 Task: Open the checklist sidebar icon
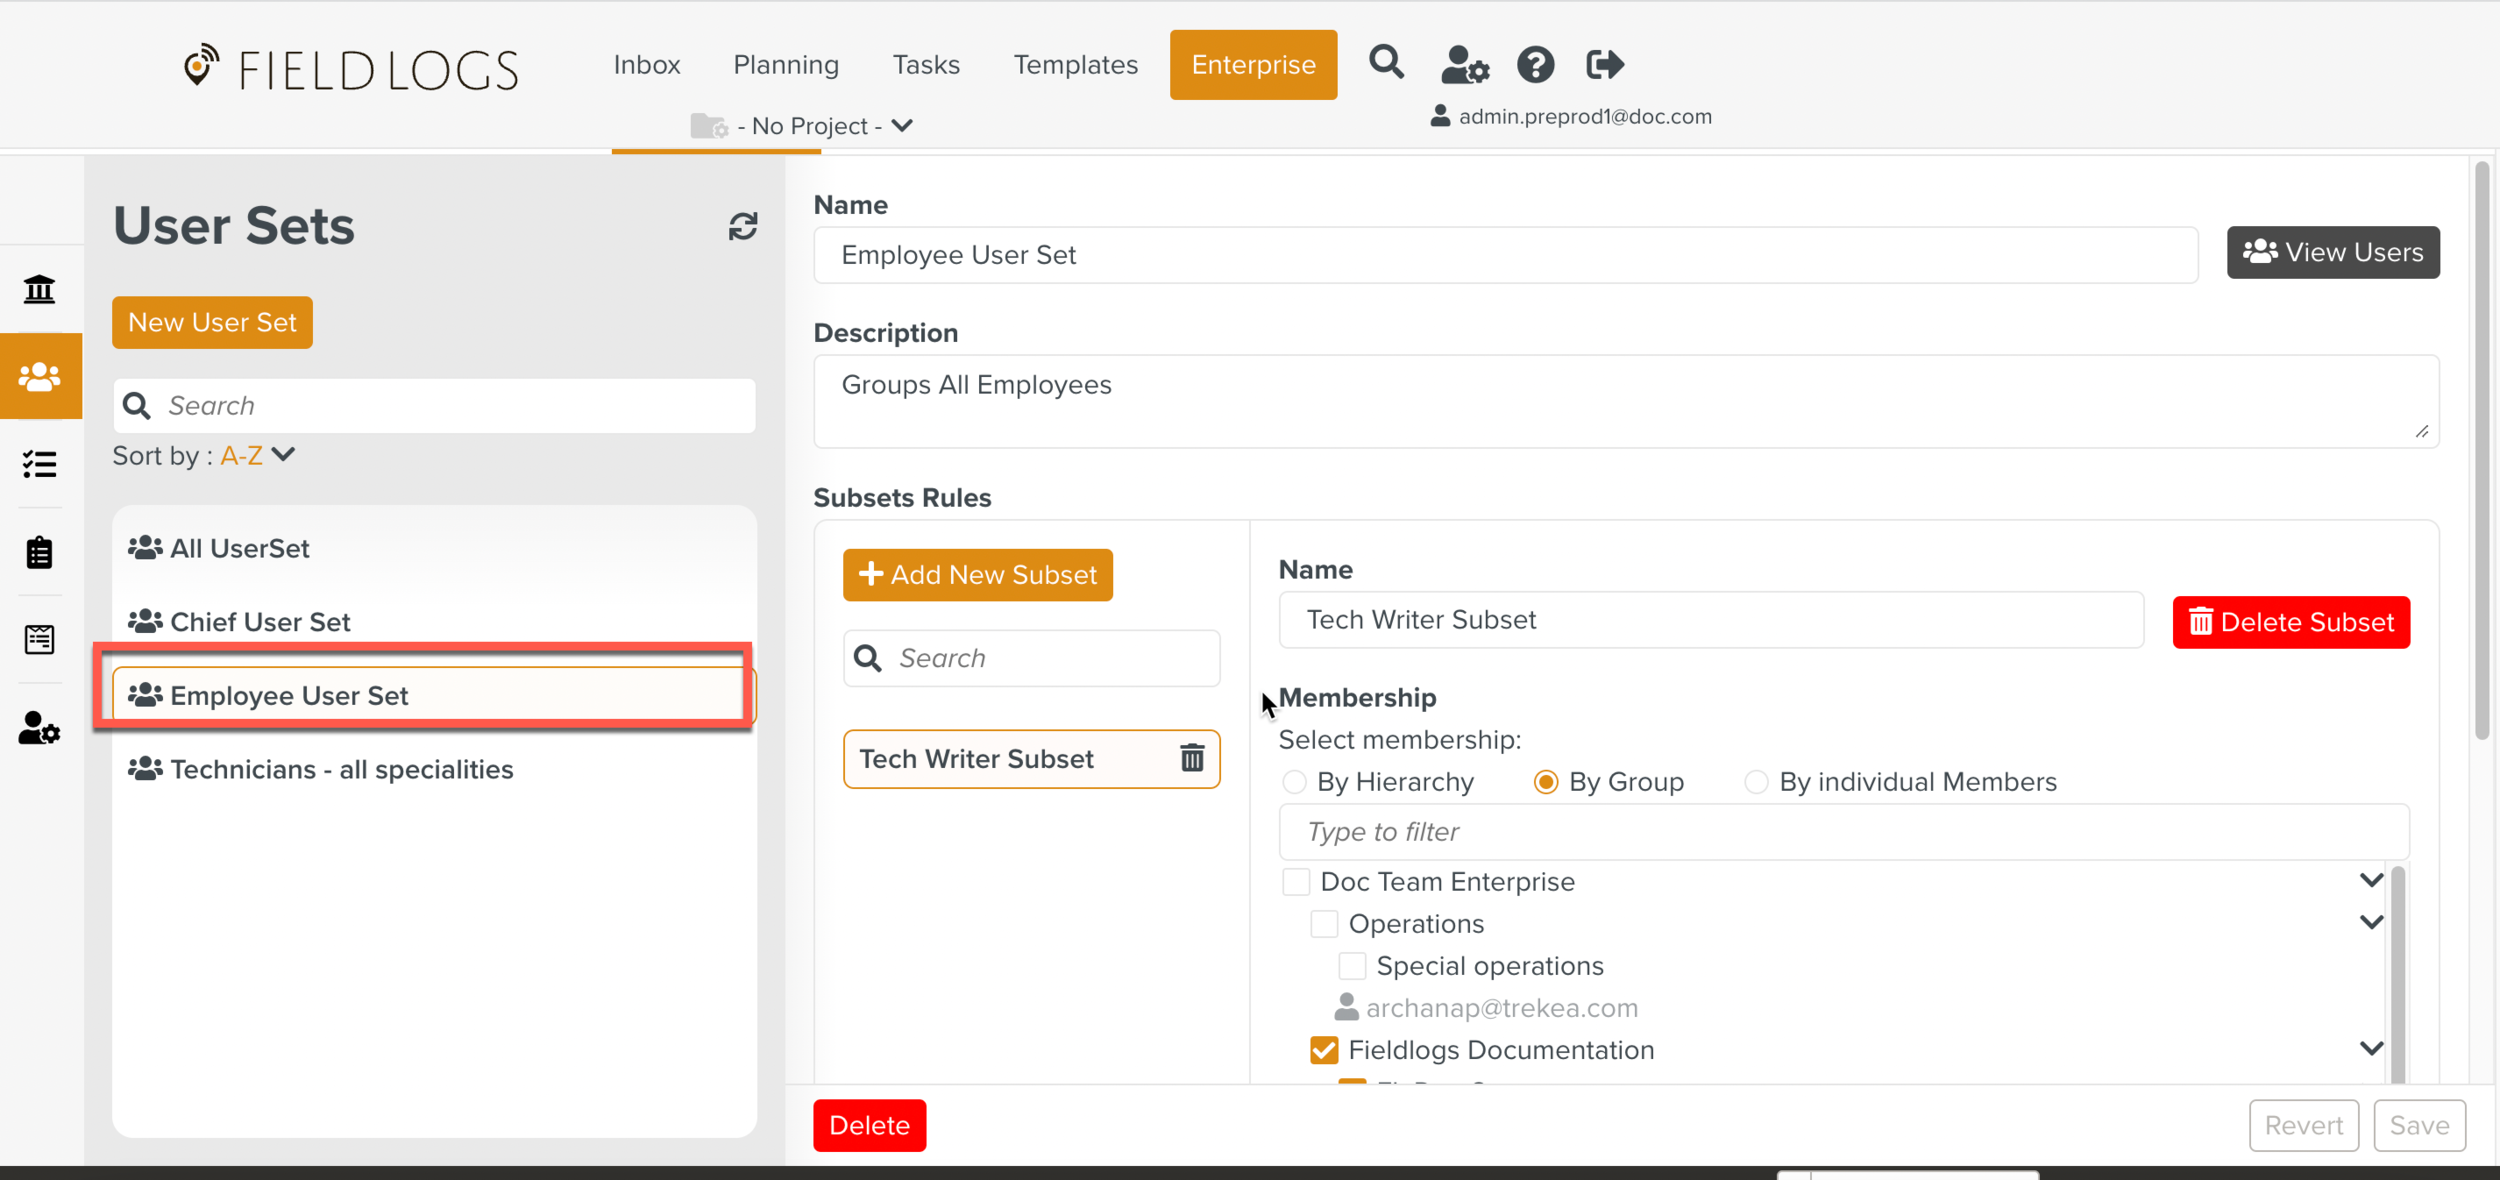coord(39,464)
